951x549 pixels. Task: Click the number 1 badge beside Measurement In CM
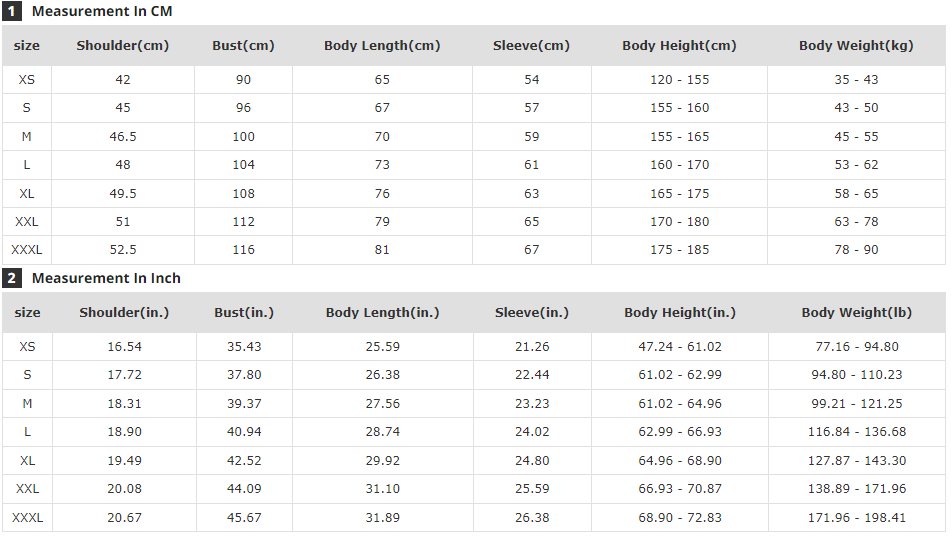pyautogui.click(x=12, y=11)
